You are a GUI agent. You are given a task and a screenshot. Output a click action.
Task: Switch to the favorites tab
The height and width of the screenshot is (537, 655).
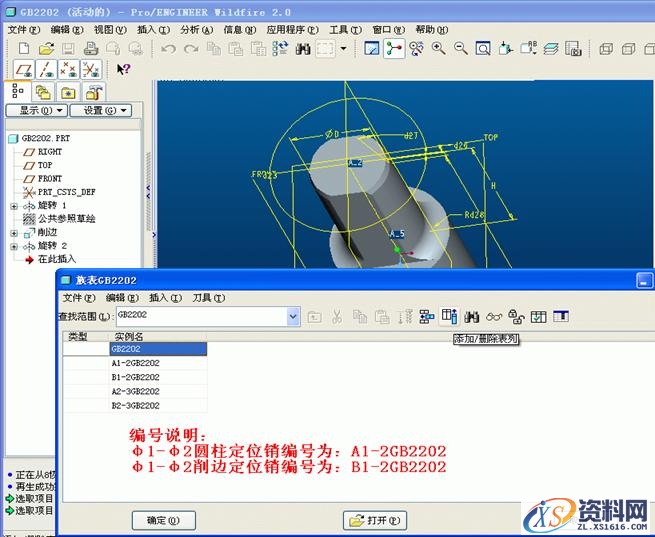(68, 92)
